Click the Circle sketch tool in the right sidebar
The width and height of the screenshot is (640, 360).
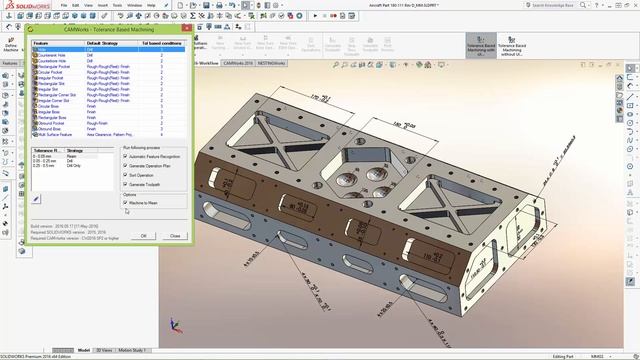click(x=630, y=123)
